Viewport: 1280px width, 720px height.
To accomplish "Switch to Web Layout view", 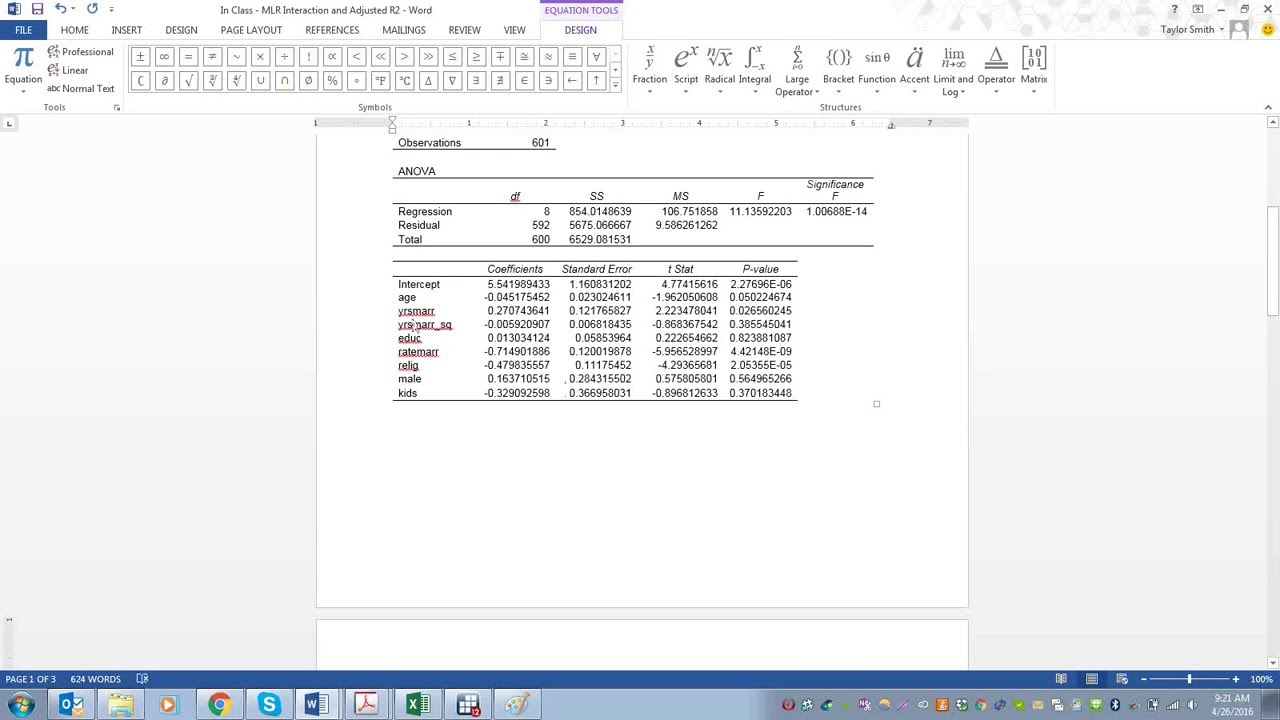I will click(x=1122, y=679).
